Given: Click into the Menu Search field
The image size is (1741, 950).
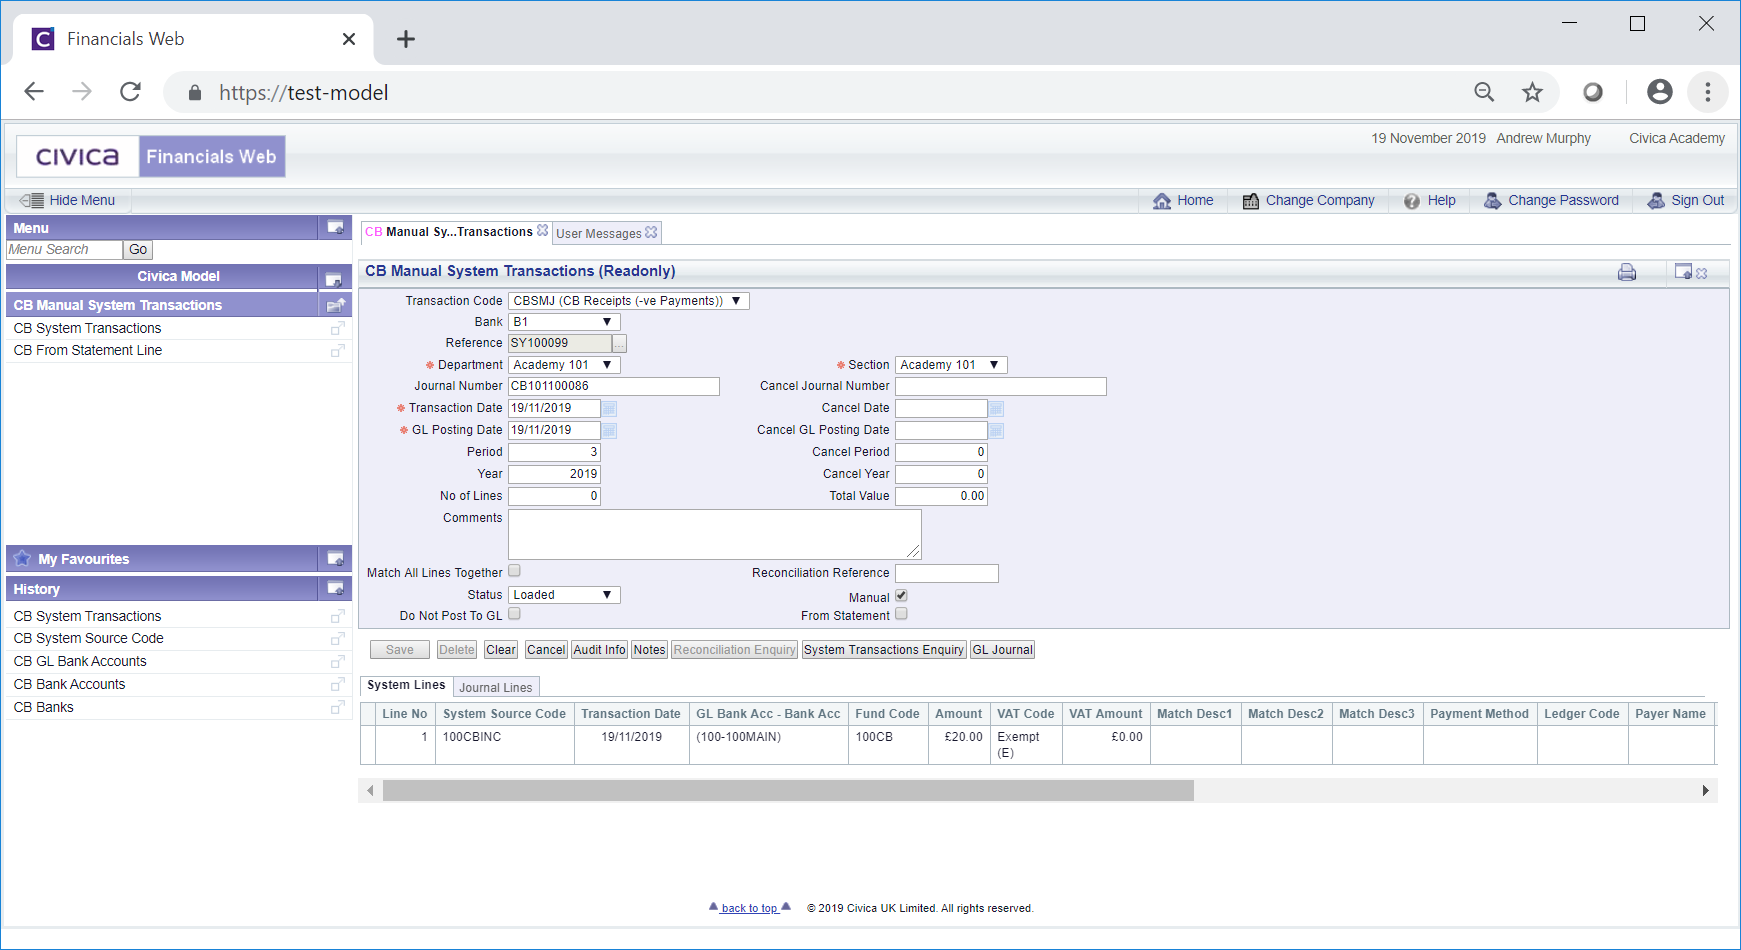Looking at the screenshot, I should [64, 250].
